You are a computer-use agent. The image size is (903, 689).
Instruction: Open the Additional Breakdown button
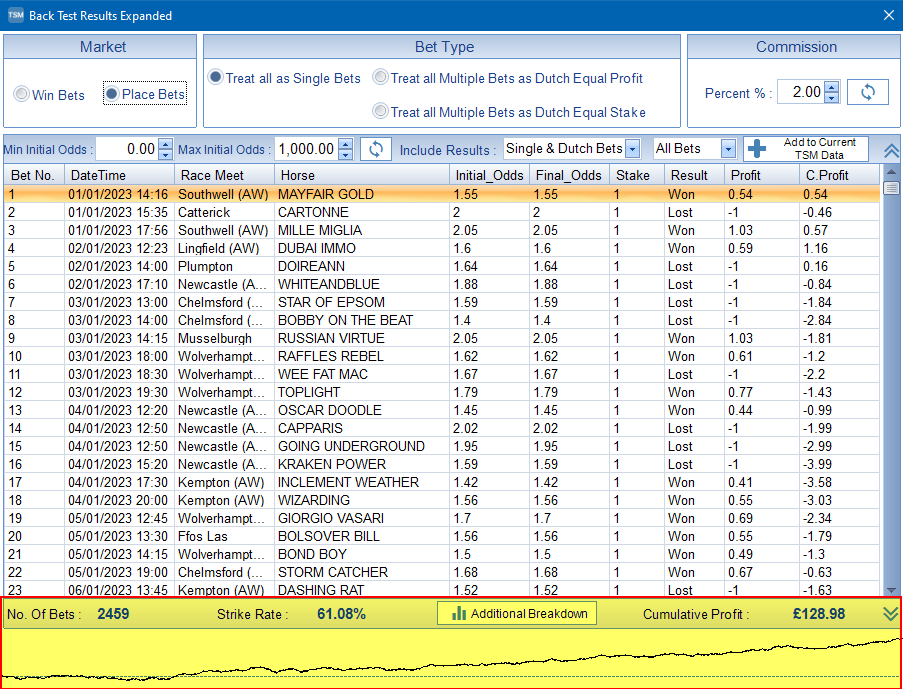(x=517, y=613)
